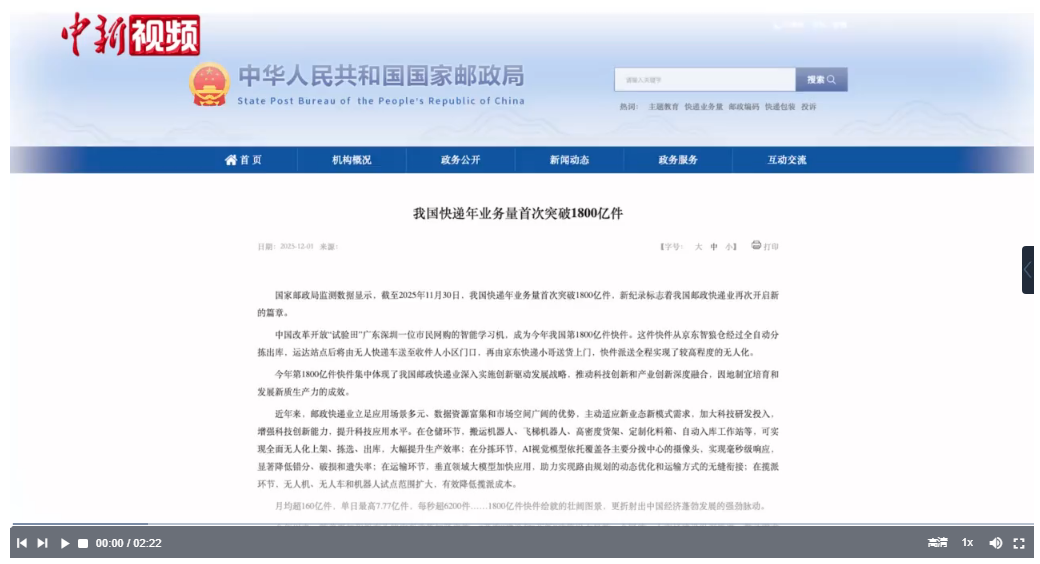The width and height of the screenshot is (1040, 564).
Task: Open the 新闻动态 menu item
Action: [569, 159]
